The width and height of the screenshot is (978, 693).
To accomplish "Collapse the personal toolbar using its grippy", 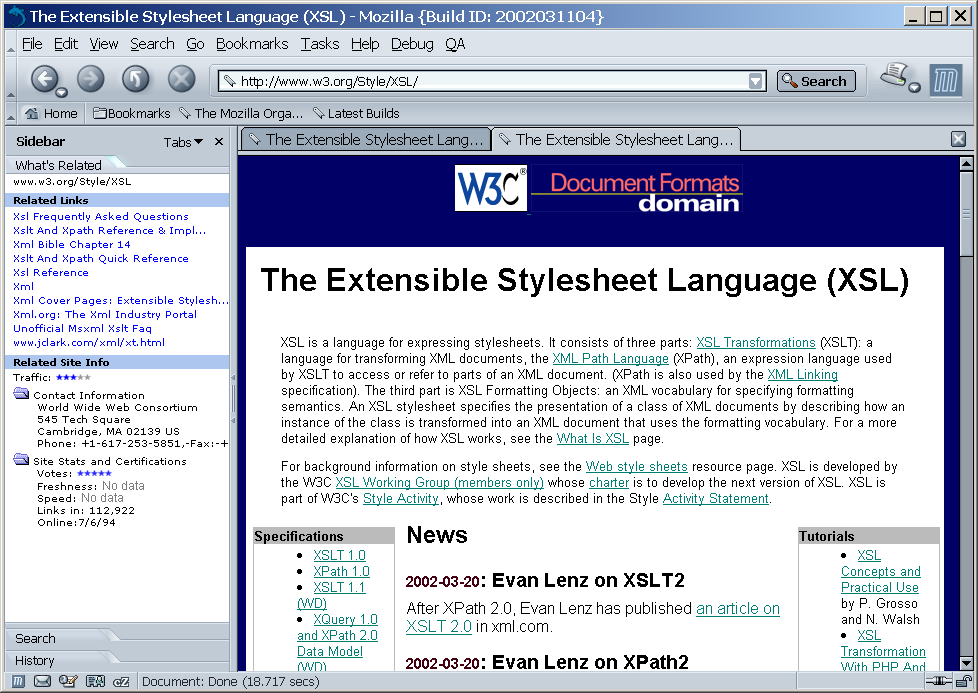I will pyautogui.click(x=11, y=114).
